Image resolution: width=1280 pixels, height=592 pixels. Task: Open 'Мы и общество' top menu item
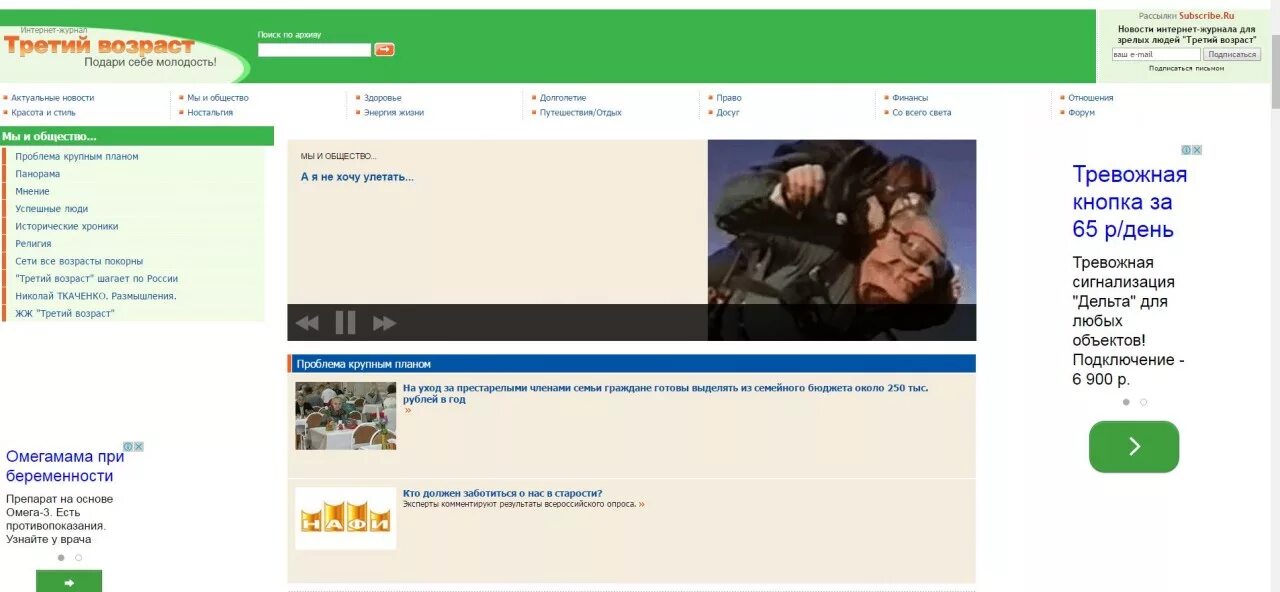click(218, 98)
